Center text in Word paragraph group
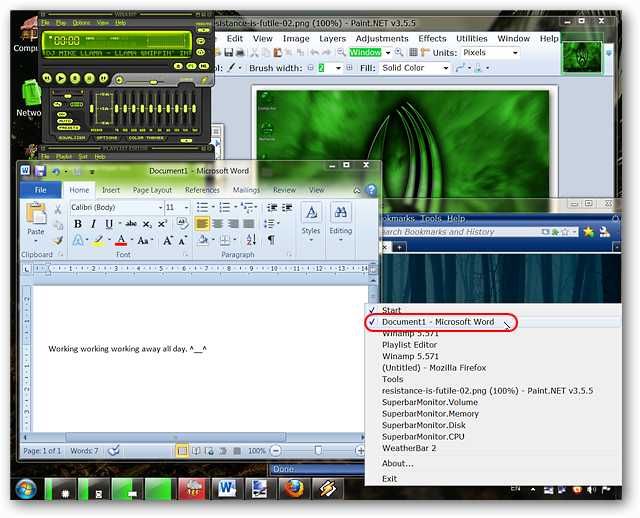640x518 pixels. click(x=218, y=224)
